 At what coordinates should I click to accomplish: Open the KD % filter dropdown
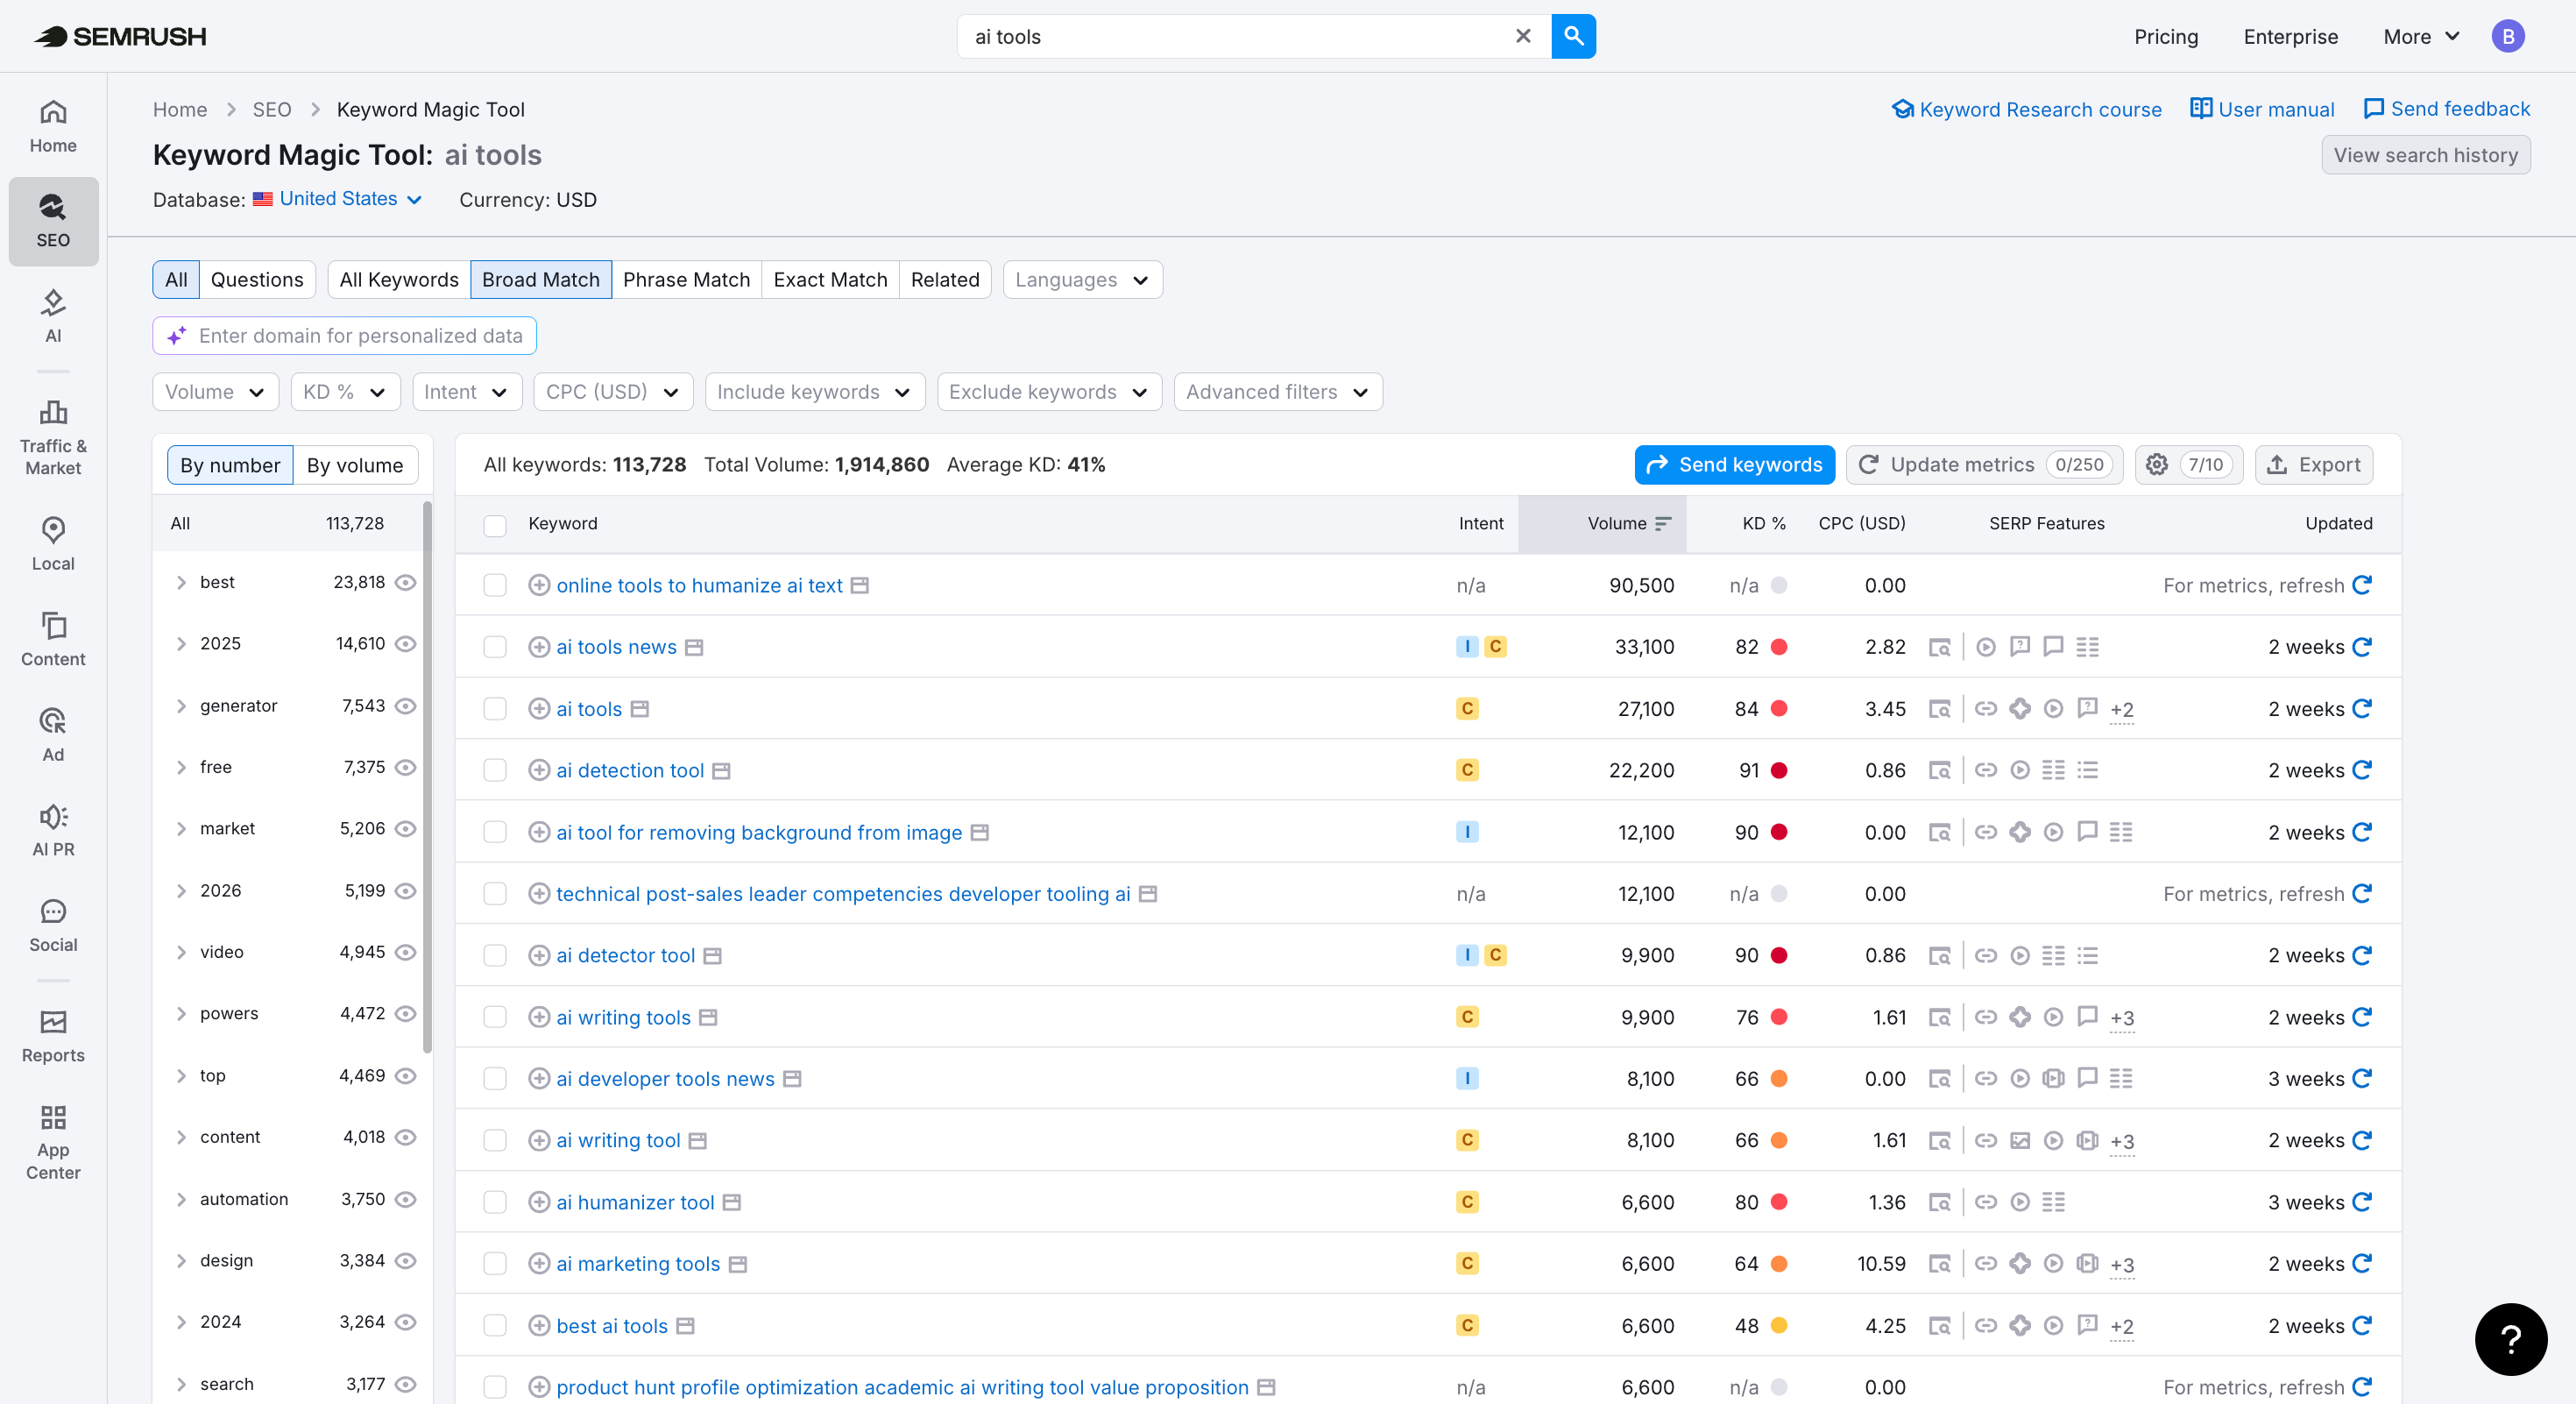(345, 391)
